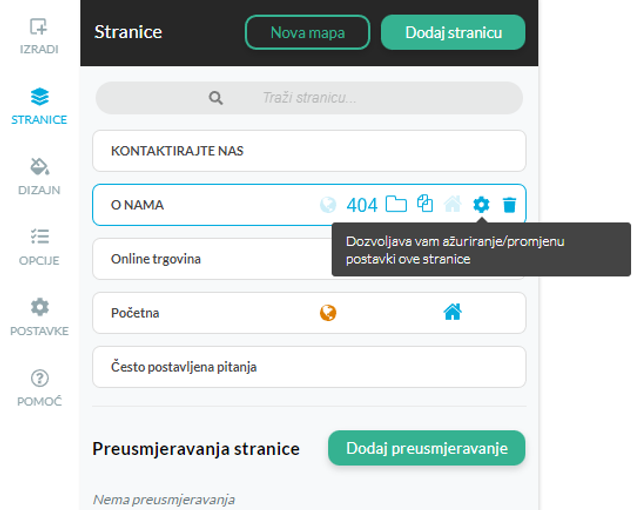Set O NAMA as homepage via house icon
Viewport: 640px width, 510px height.
point(453,204)
